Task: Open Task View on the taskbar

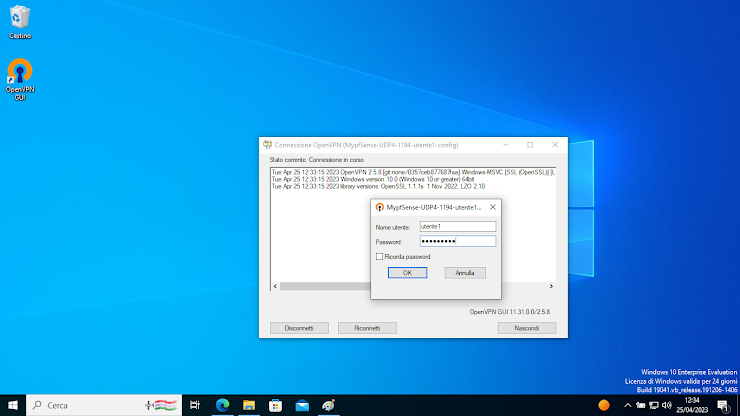Action: pos(194,405)
